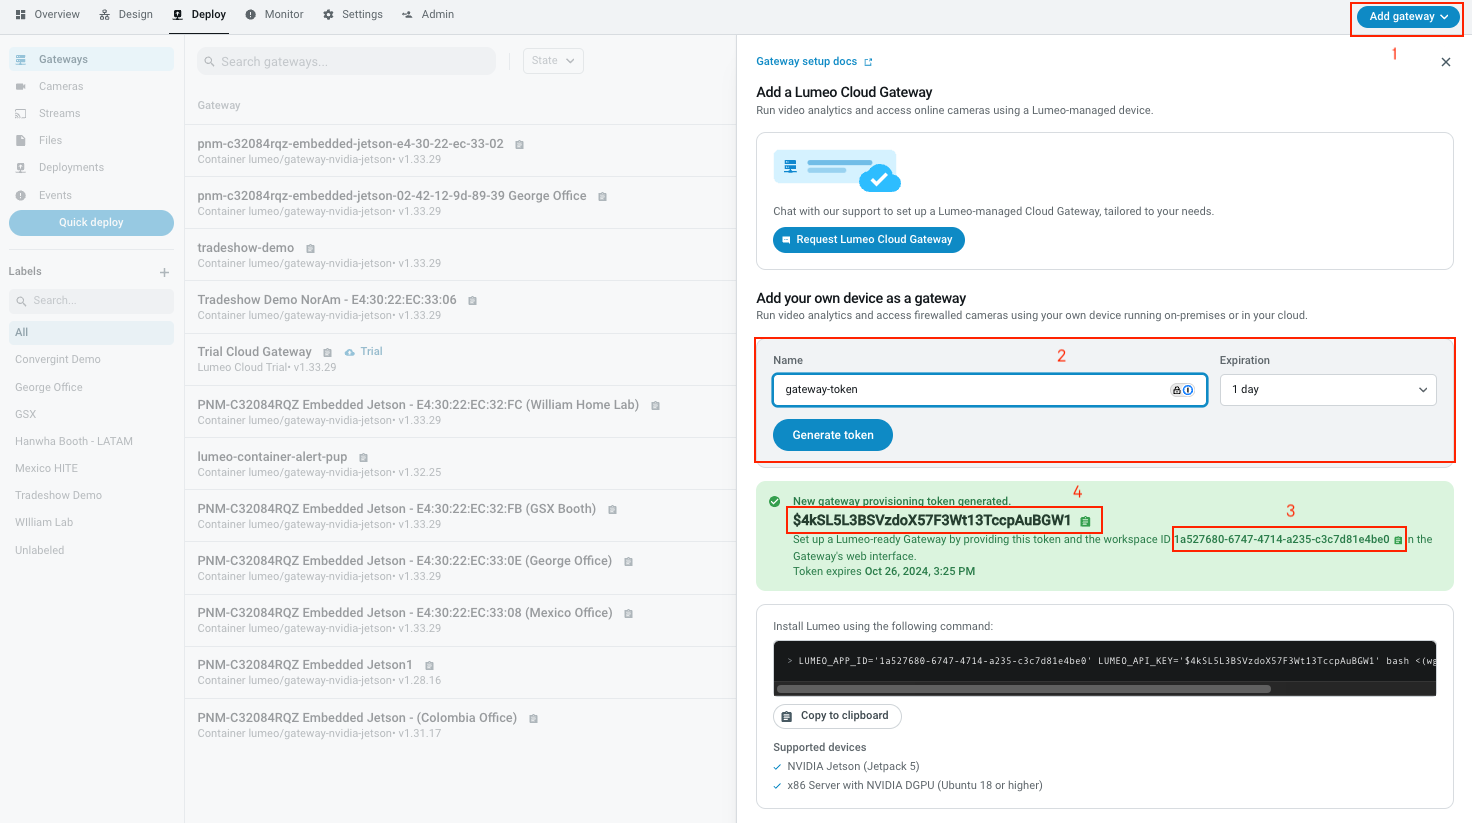Click copy icon next to Embedded Jetson1 gateway
The width and height of the screenshot is (1472, 823).
pyautogui.click(x=429, y=666)
